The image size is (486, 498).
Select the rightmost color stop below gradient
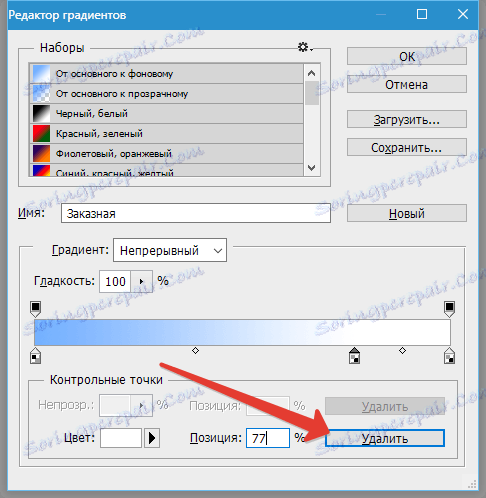point(449,355)
